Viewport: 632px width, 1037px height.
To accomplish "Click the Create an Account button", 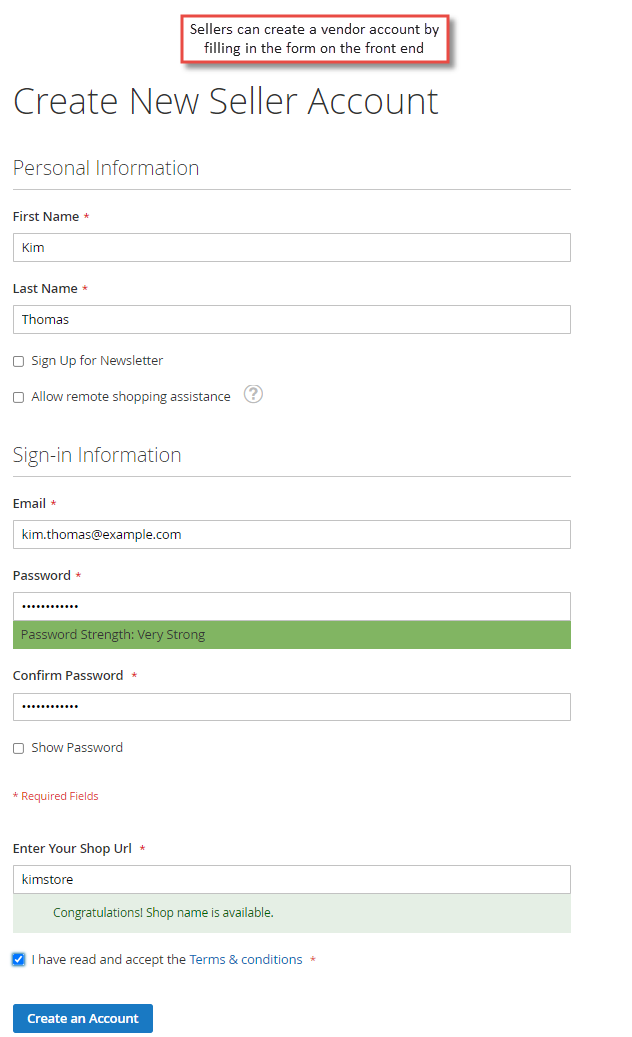I will (83, 1018).
